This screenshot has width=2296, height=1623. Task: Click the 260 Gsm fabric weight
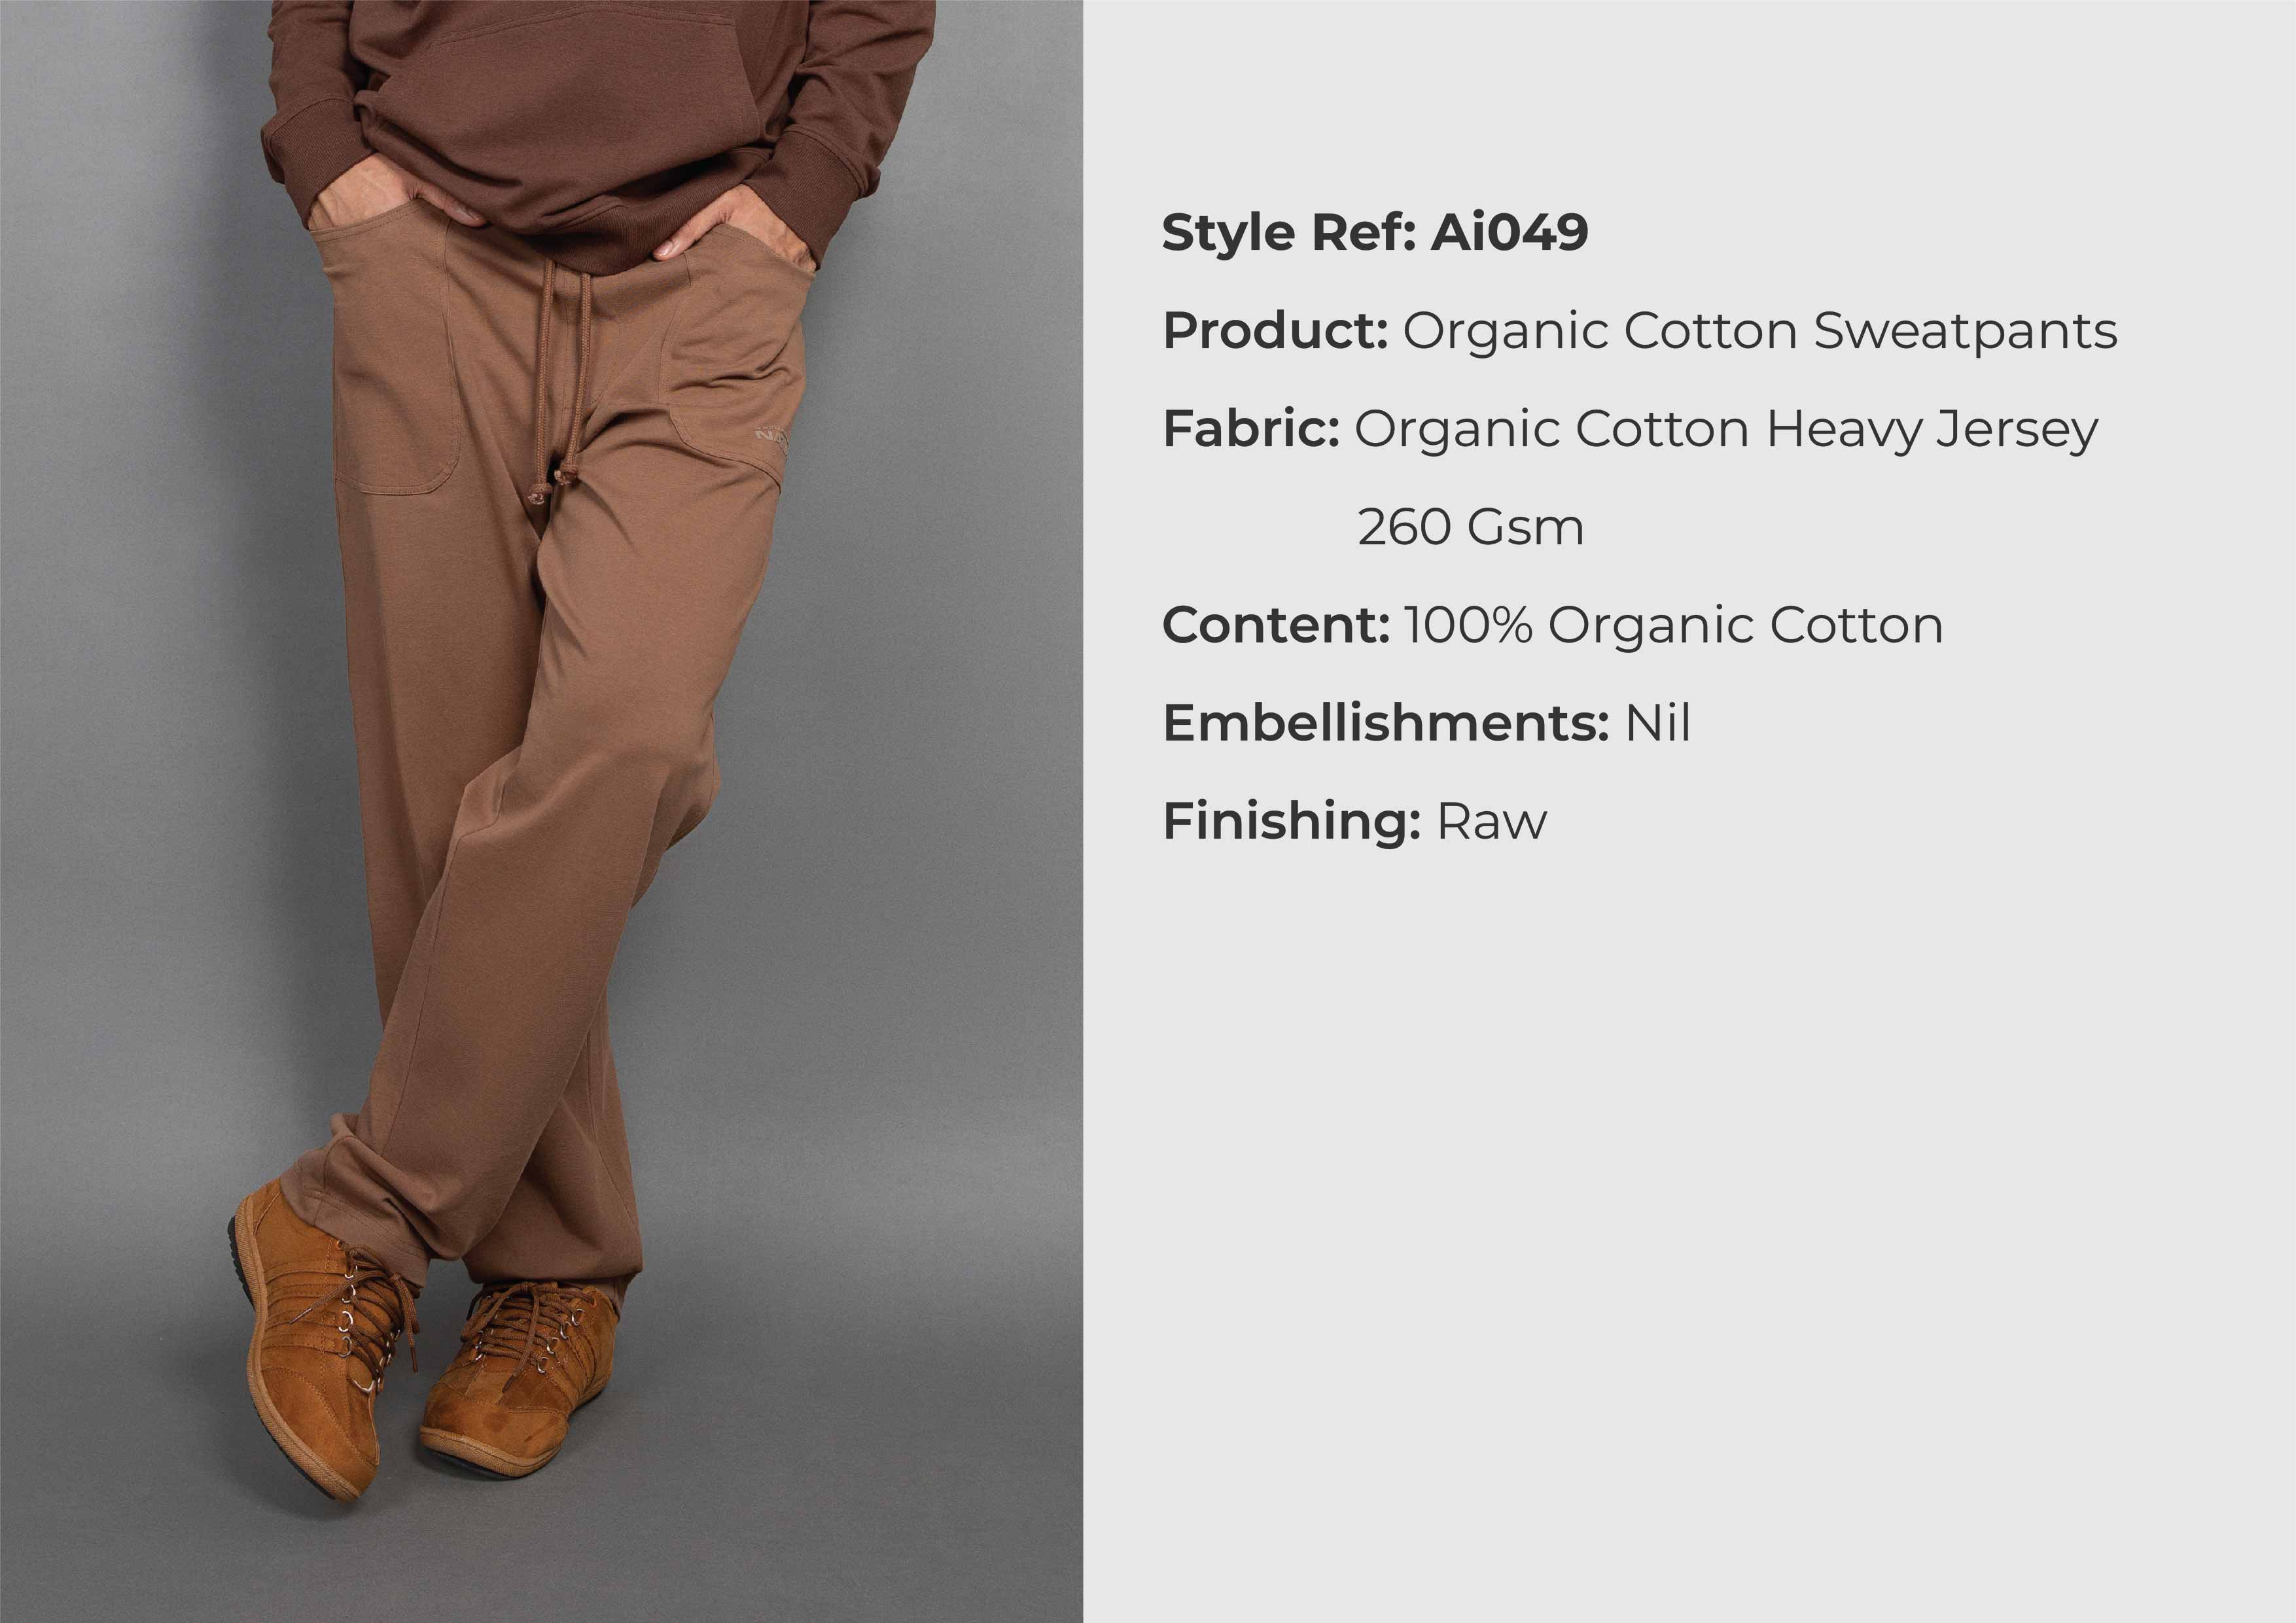coord(1470,528)
